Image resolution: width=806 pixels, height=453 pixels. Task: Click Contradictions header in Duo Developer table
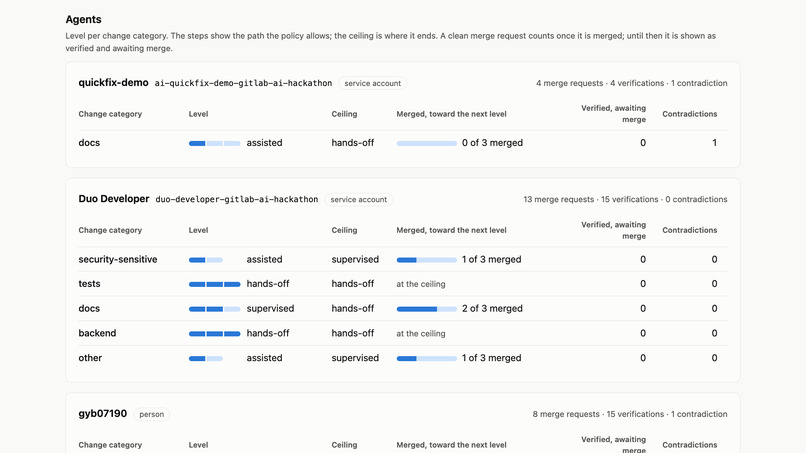[689, 230]
